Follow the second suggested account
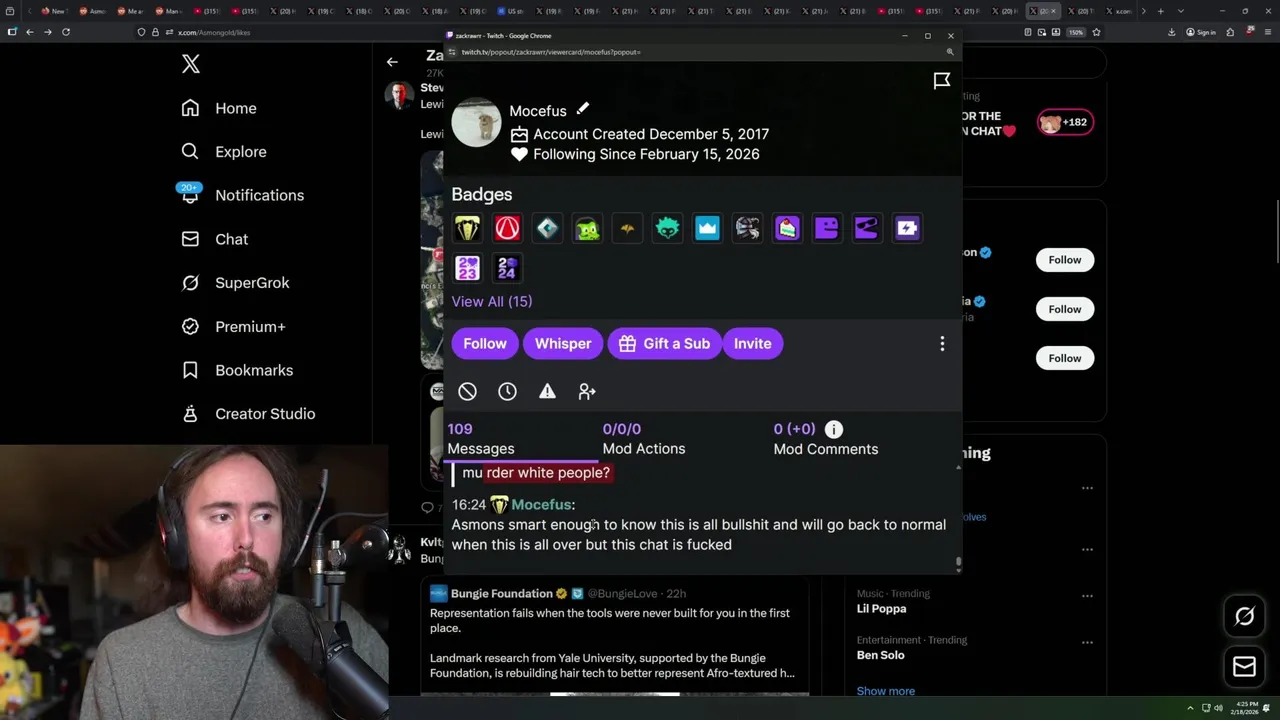 coord(1065,309)
